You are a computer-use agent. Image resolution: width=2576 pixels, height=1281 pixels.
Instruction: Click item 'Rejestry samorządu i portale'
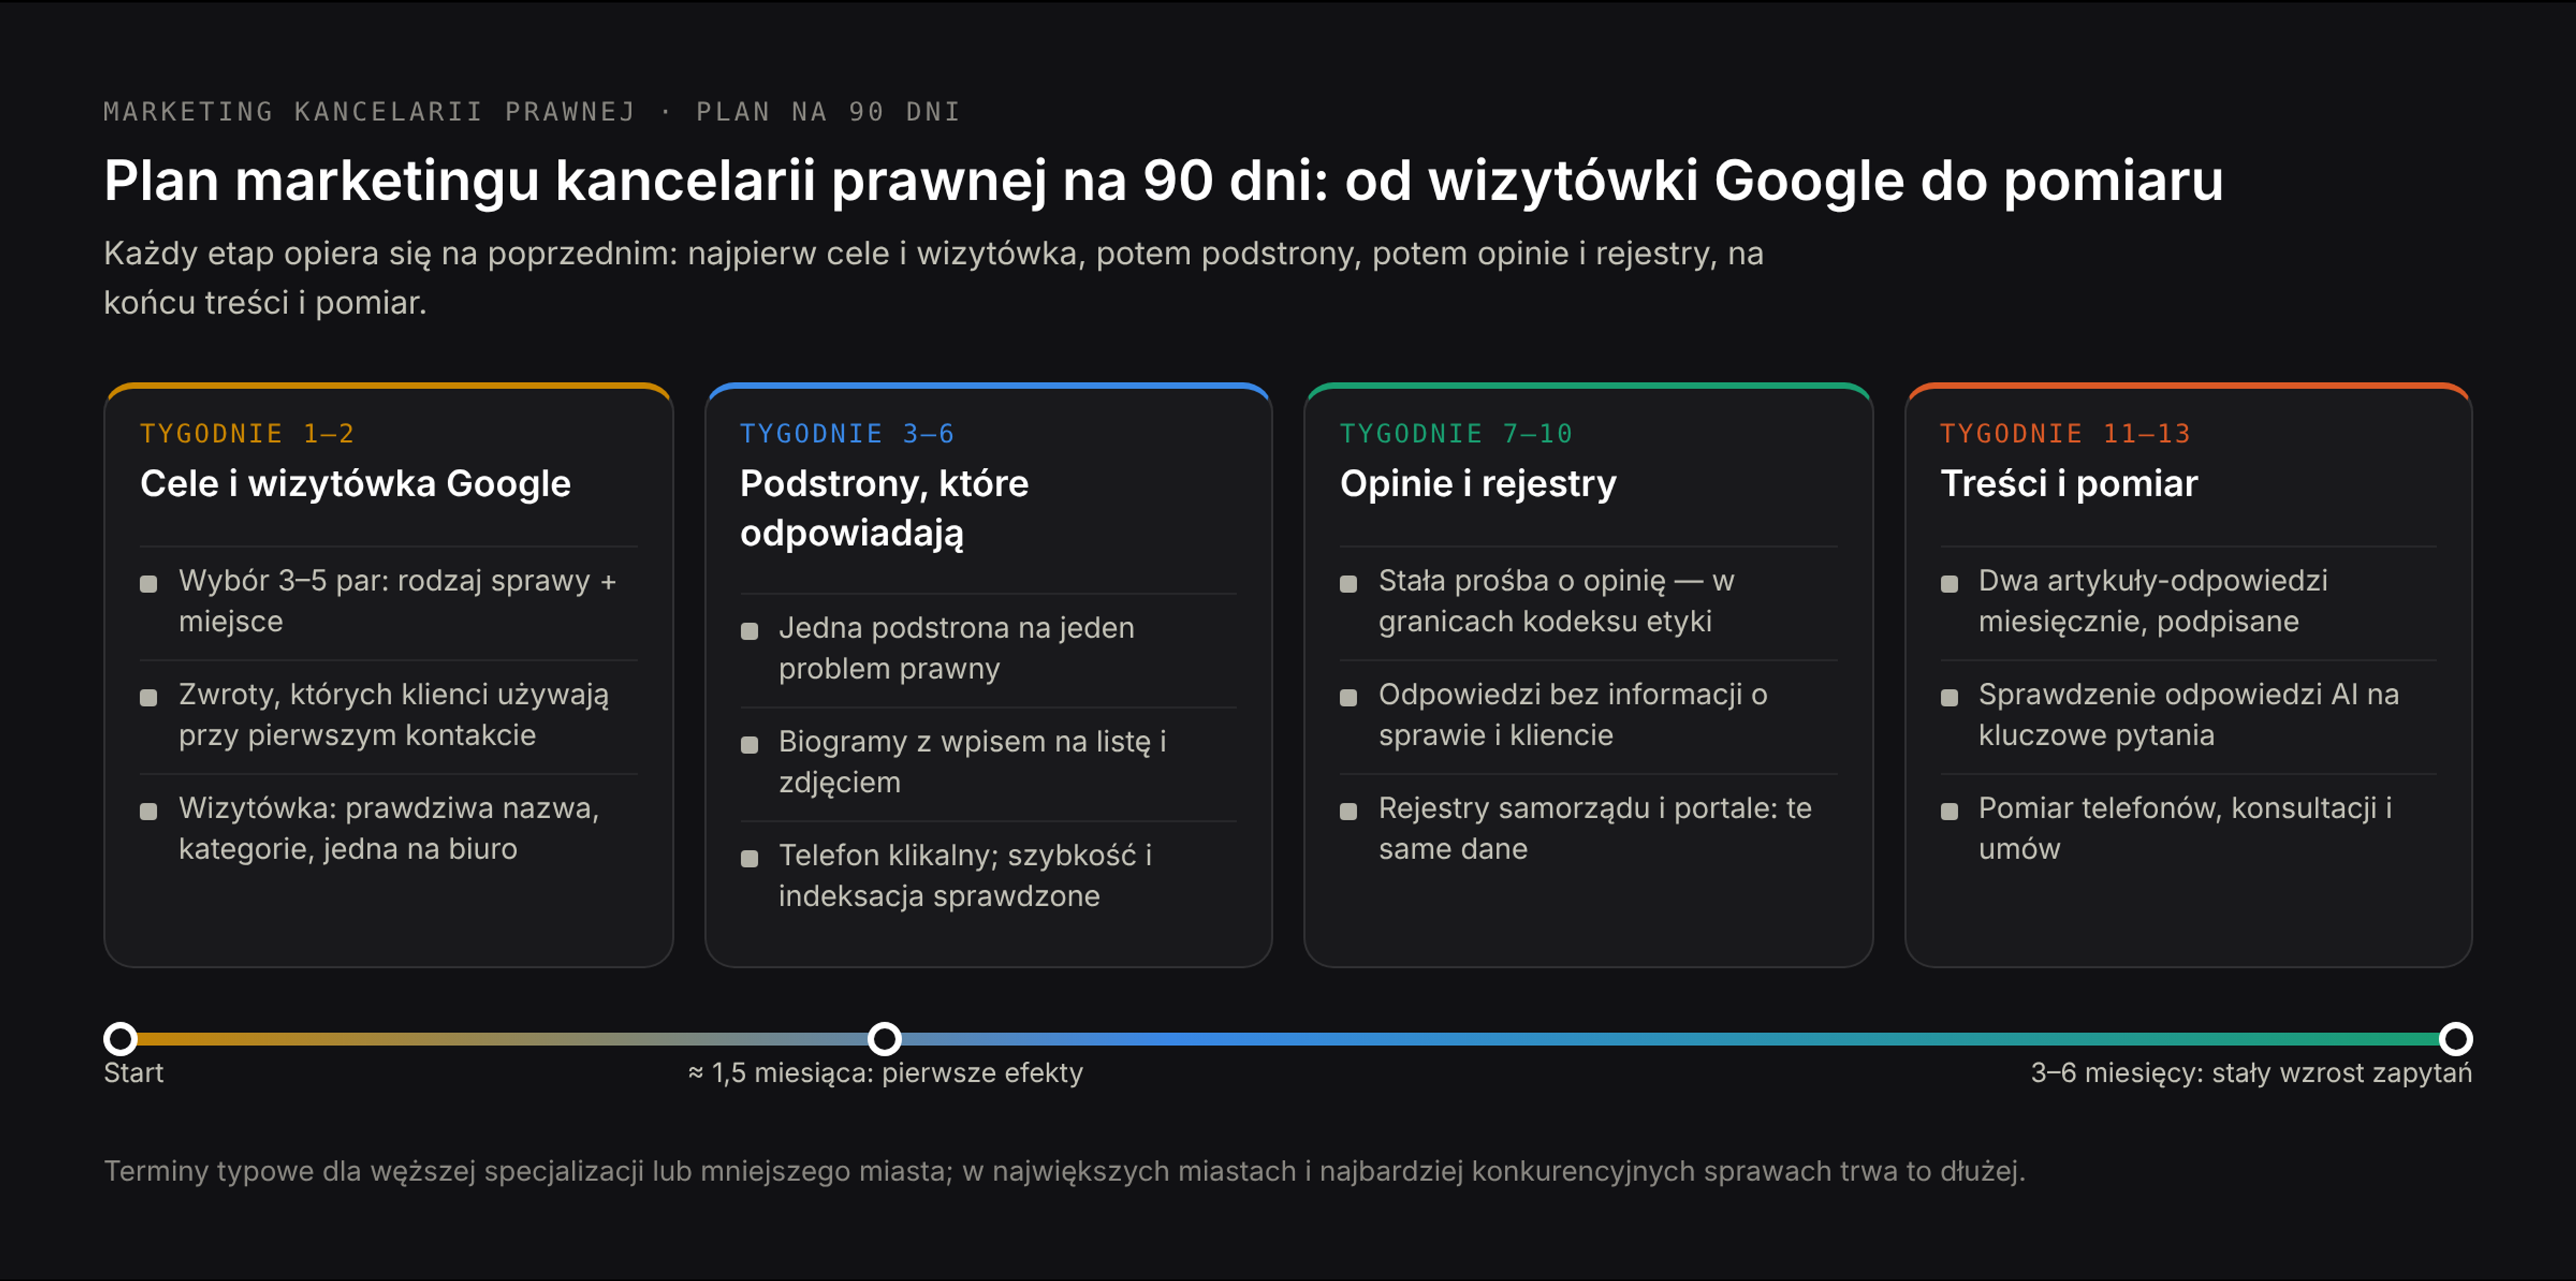(1595, 828)
